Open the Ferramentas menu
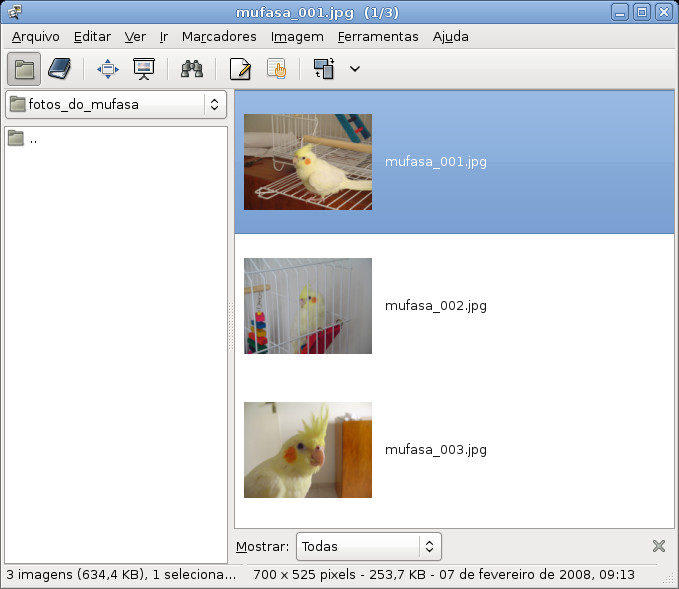Screen dimensions: 679x589 pyautogui.click(x=378, y=37)
